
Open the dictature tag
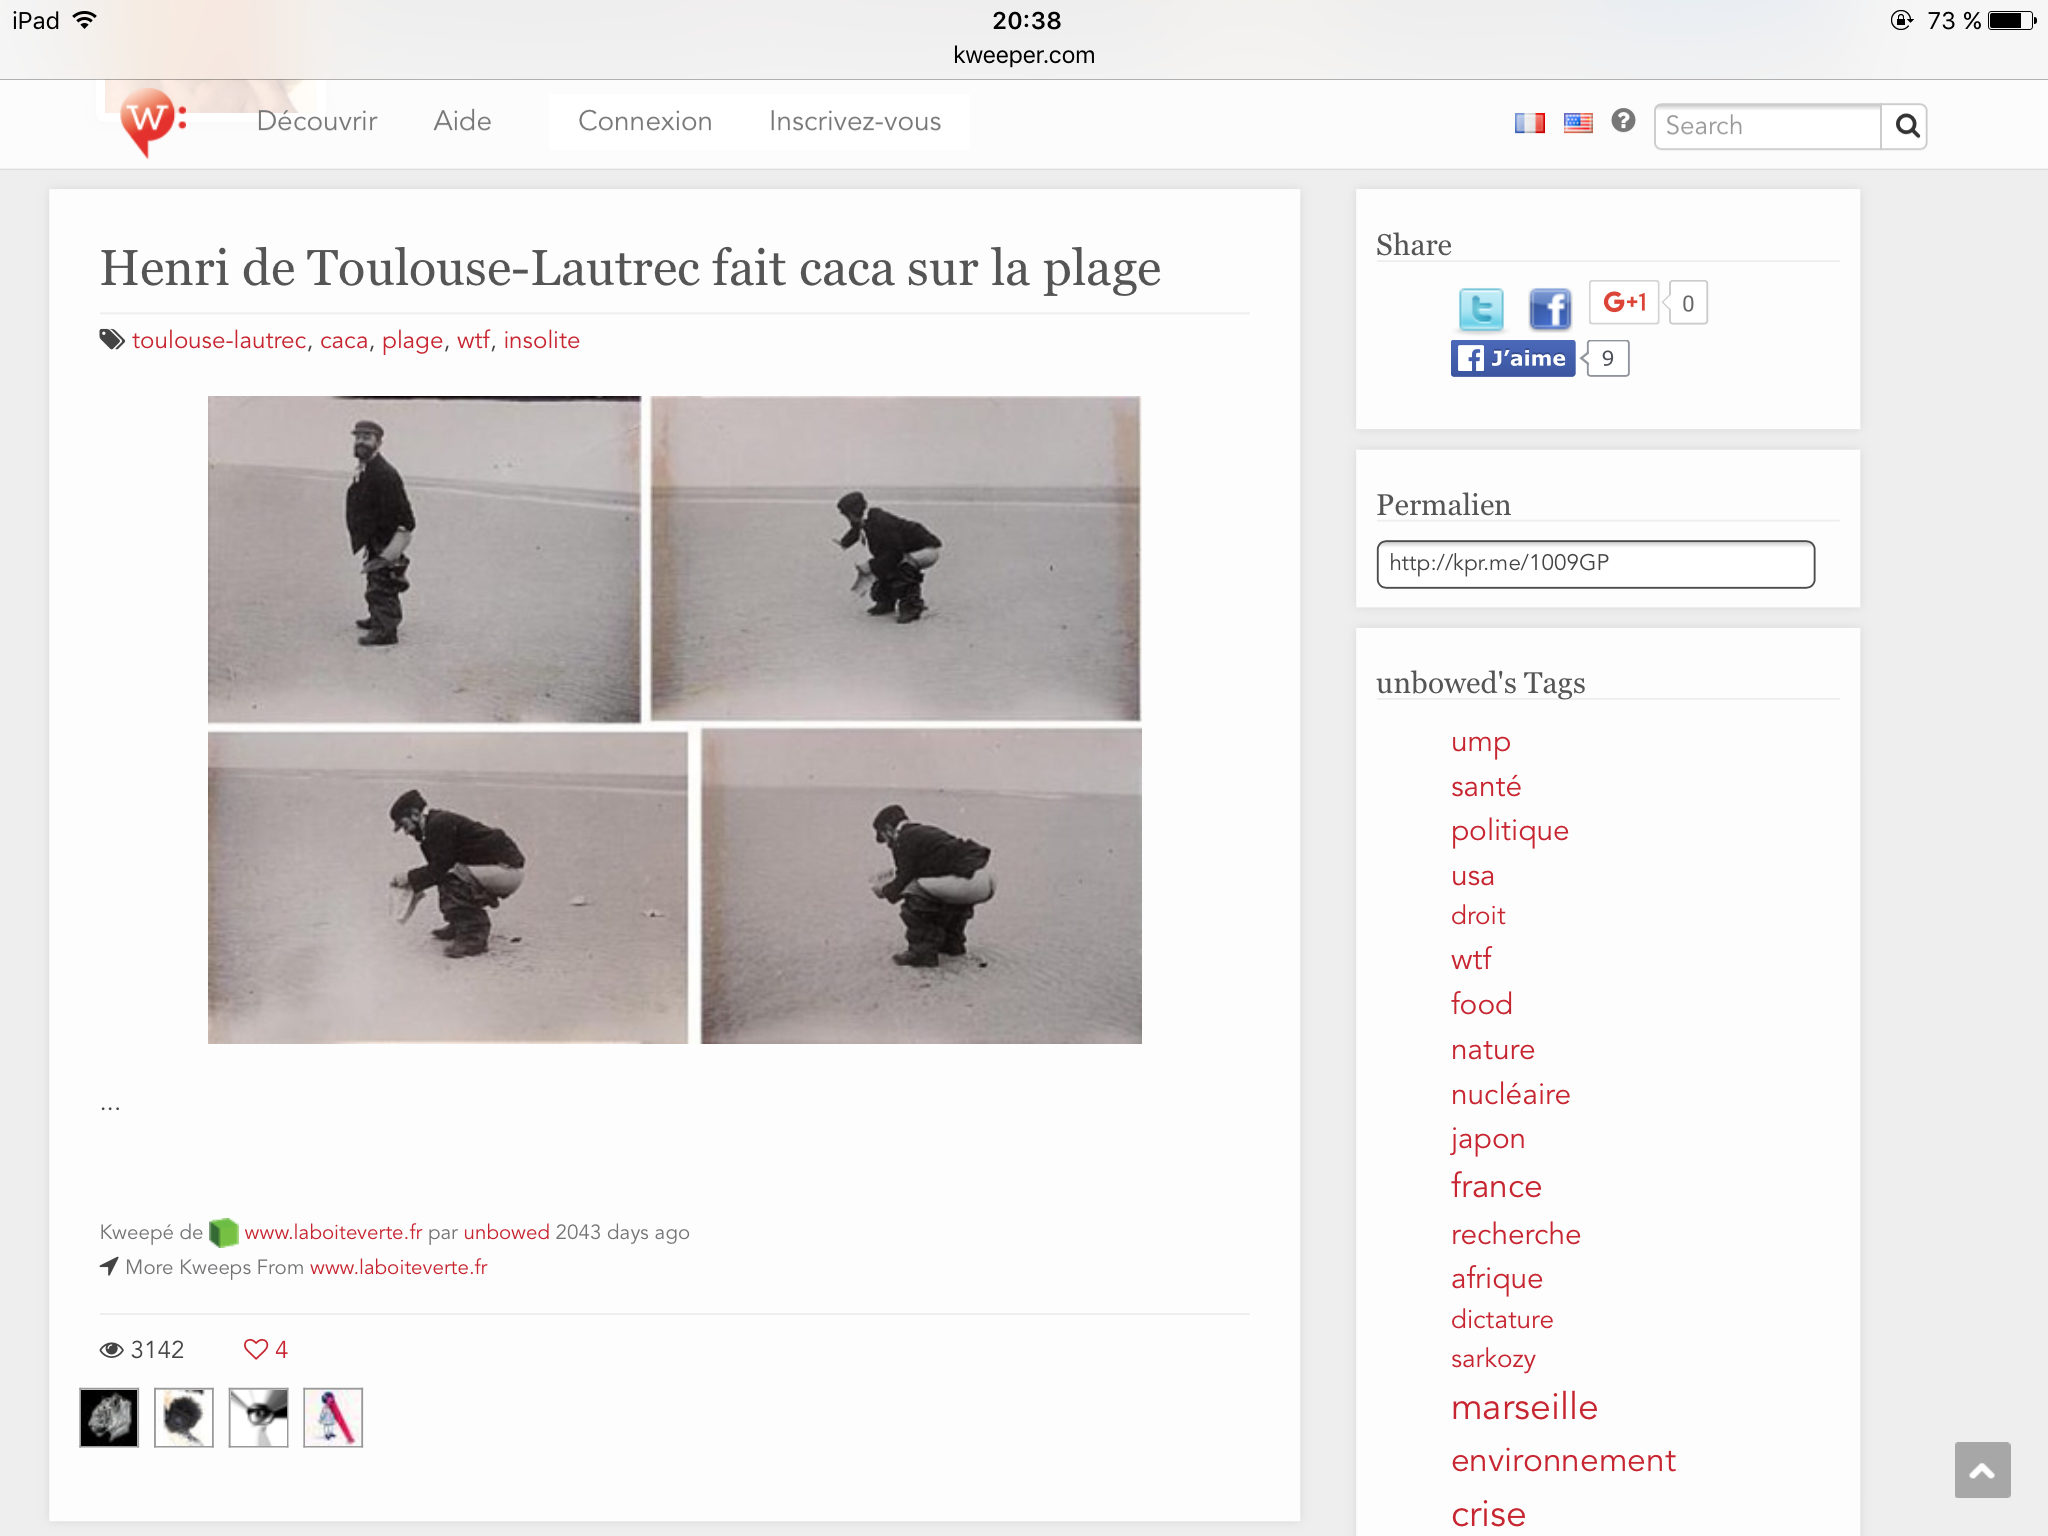click(1502, 1320)
